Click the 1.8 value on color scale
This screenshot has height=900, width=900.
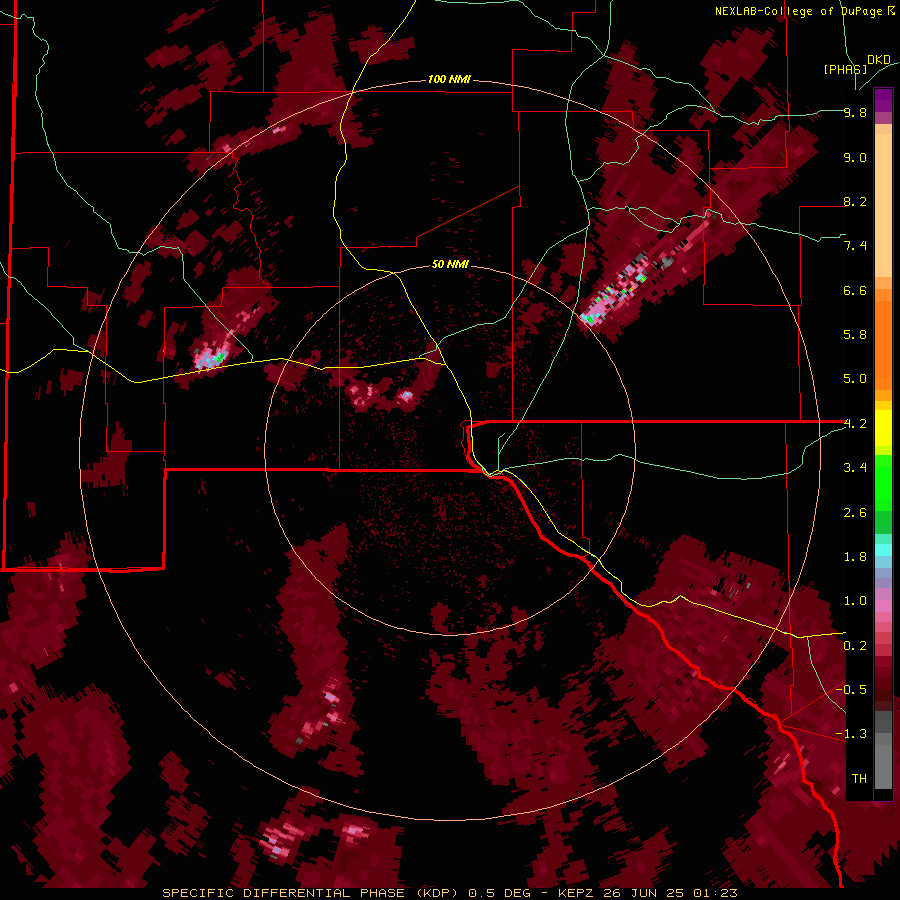click(x=855, y=557)
